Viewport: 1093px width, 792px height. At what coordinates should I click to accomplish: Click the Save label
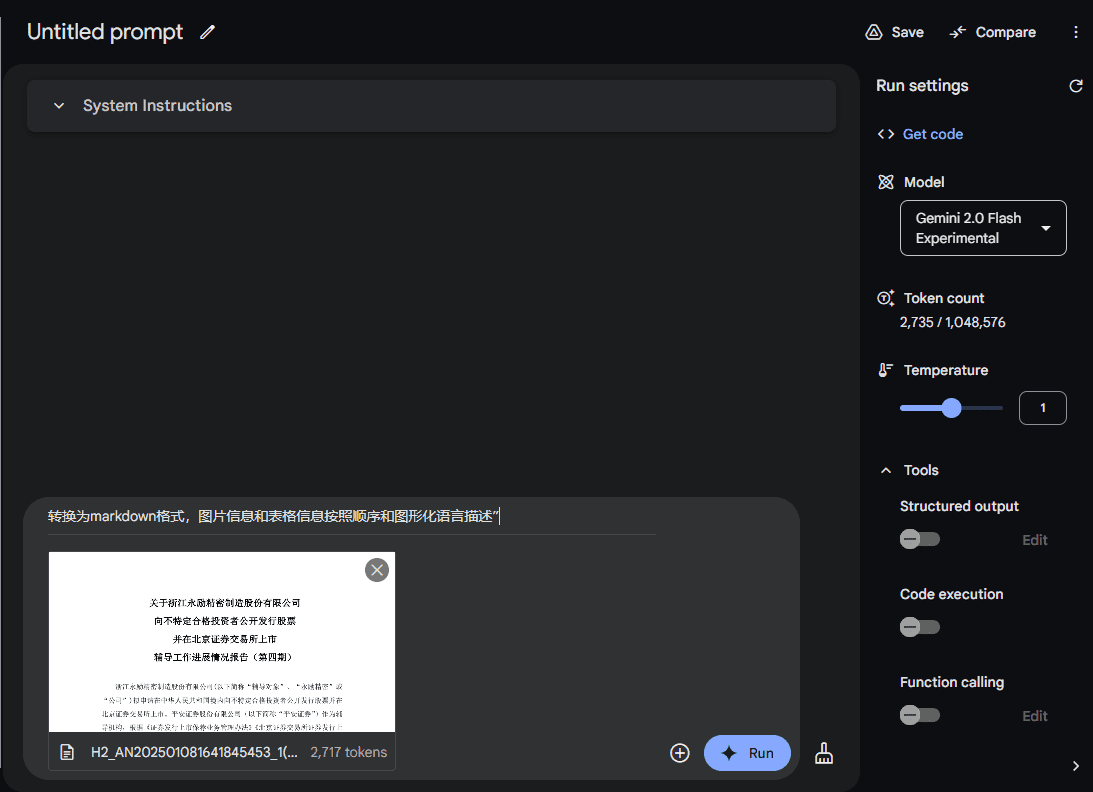908,32
